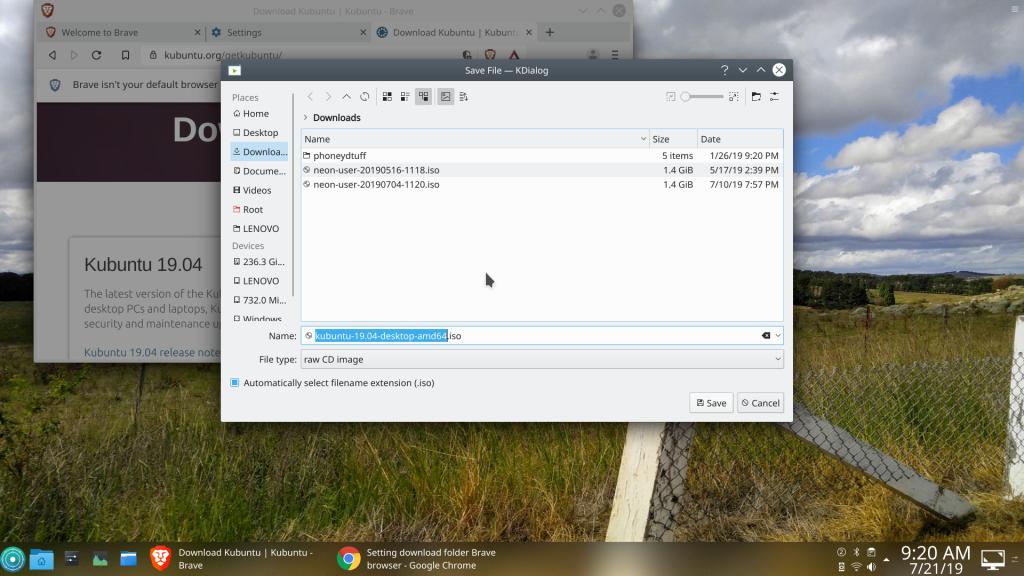The image size is (1024, 576).
Task: Select neon-user-20190704-1120.iso in the file list
Action: [x=376, y=185]
